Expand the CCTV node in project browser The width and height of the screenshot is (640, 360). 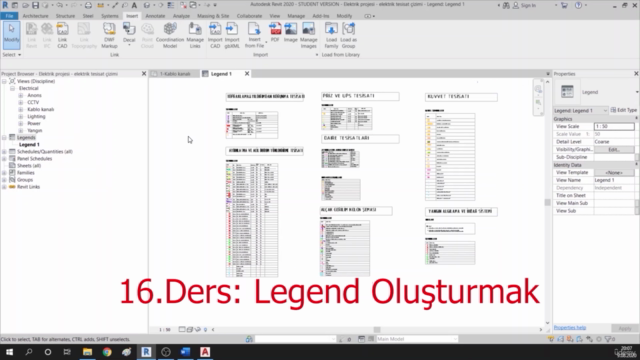20,102
